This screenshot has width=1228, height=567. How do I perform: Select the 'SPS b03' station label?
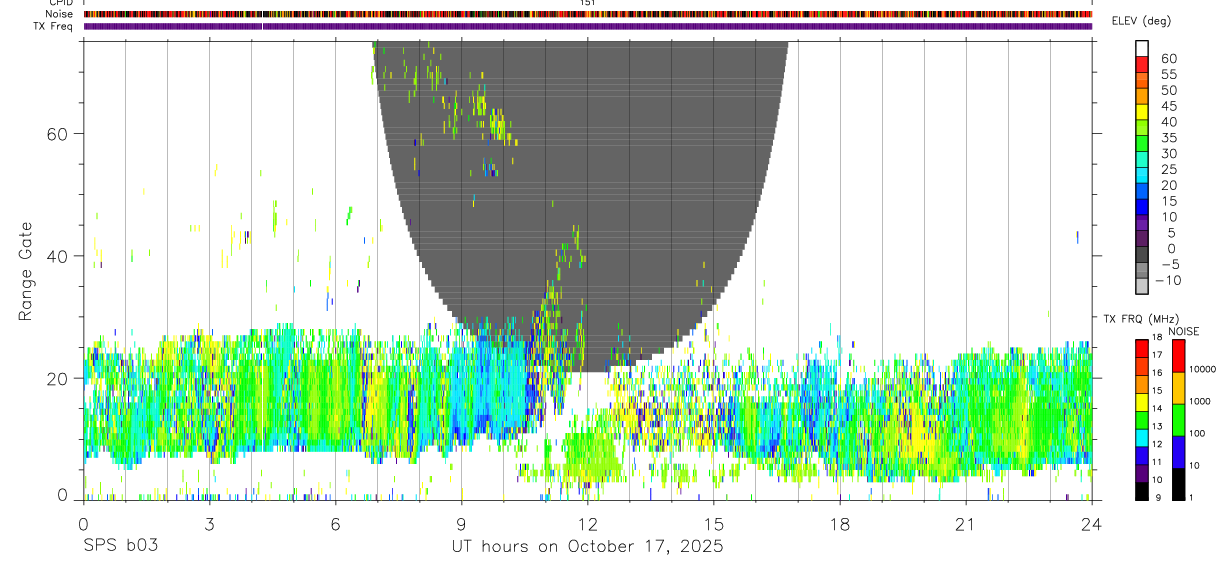pos(120,546)
